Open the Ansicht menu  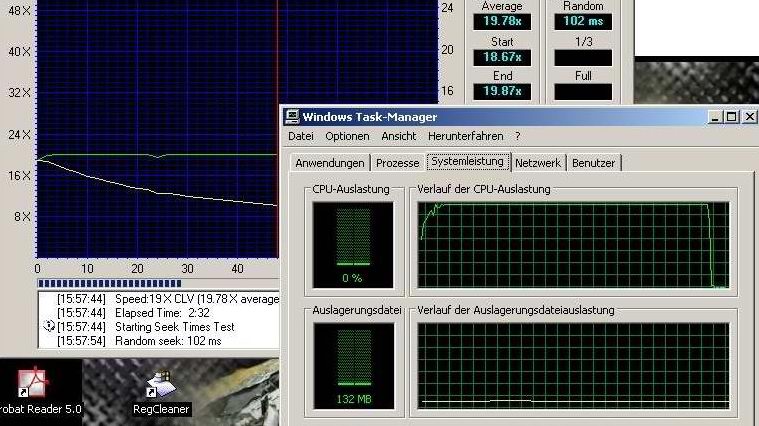pos(398,136)
